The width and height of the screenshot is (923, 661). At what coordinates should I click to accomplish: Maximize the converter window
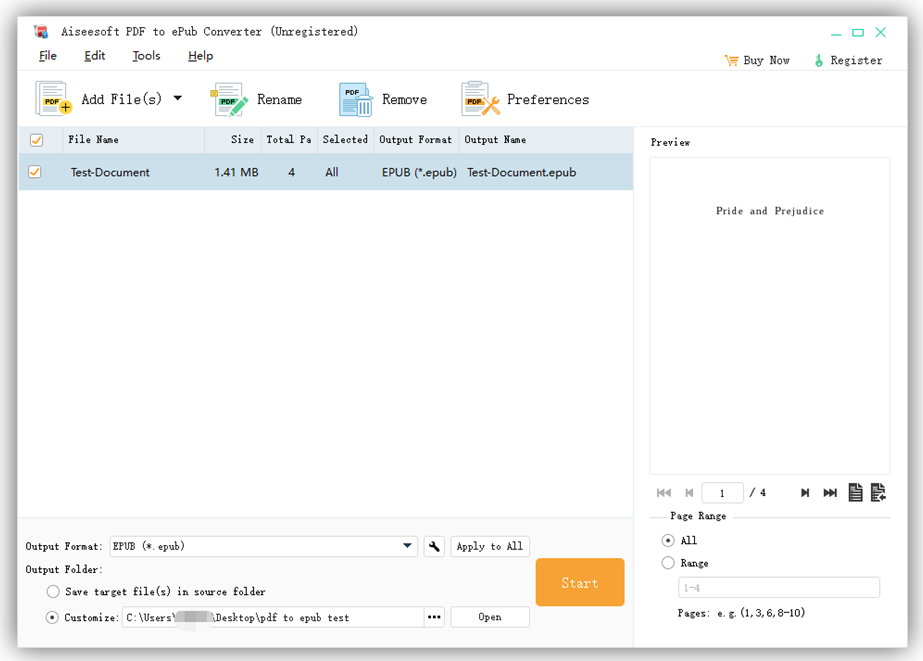pos(858,33)
